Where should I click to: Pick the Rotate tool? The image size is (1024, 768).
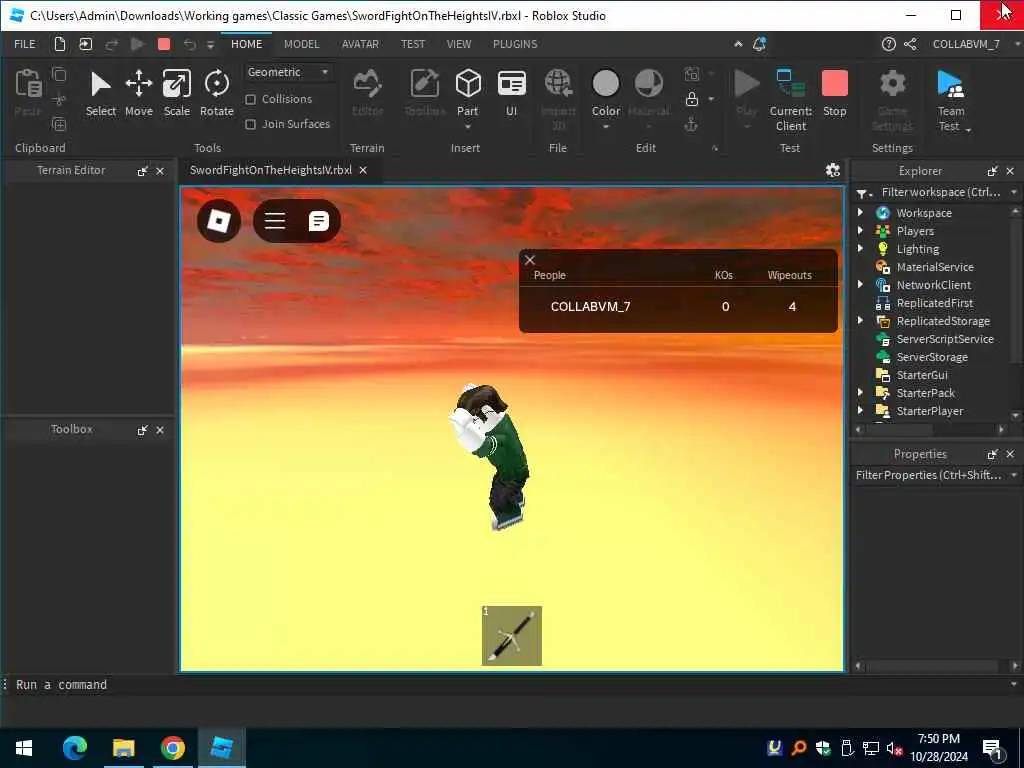217,94
